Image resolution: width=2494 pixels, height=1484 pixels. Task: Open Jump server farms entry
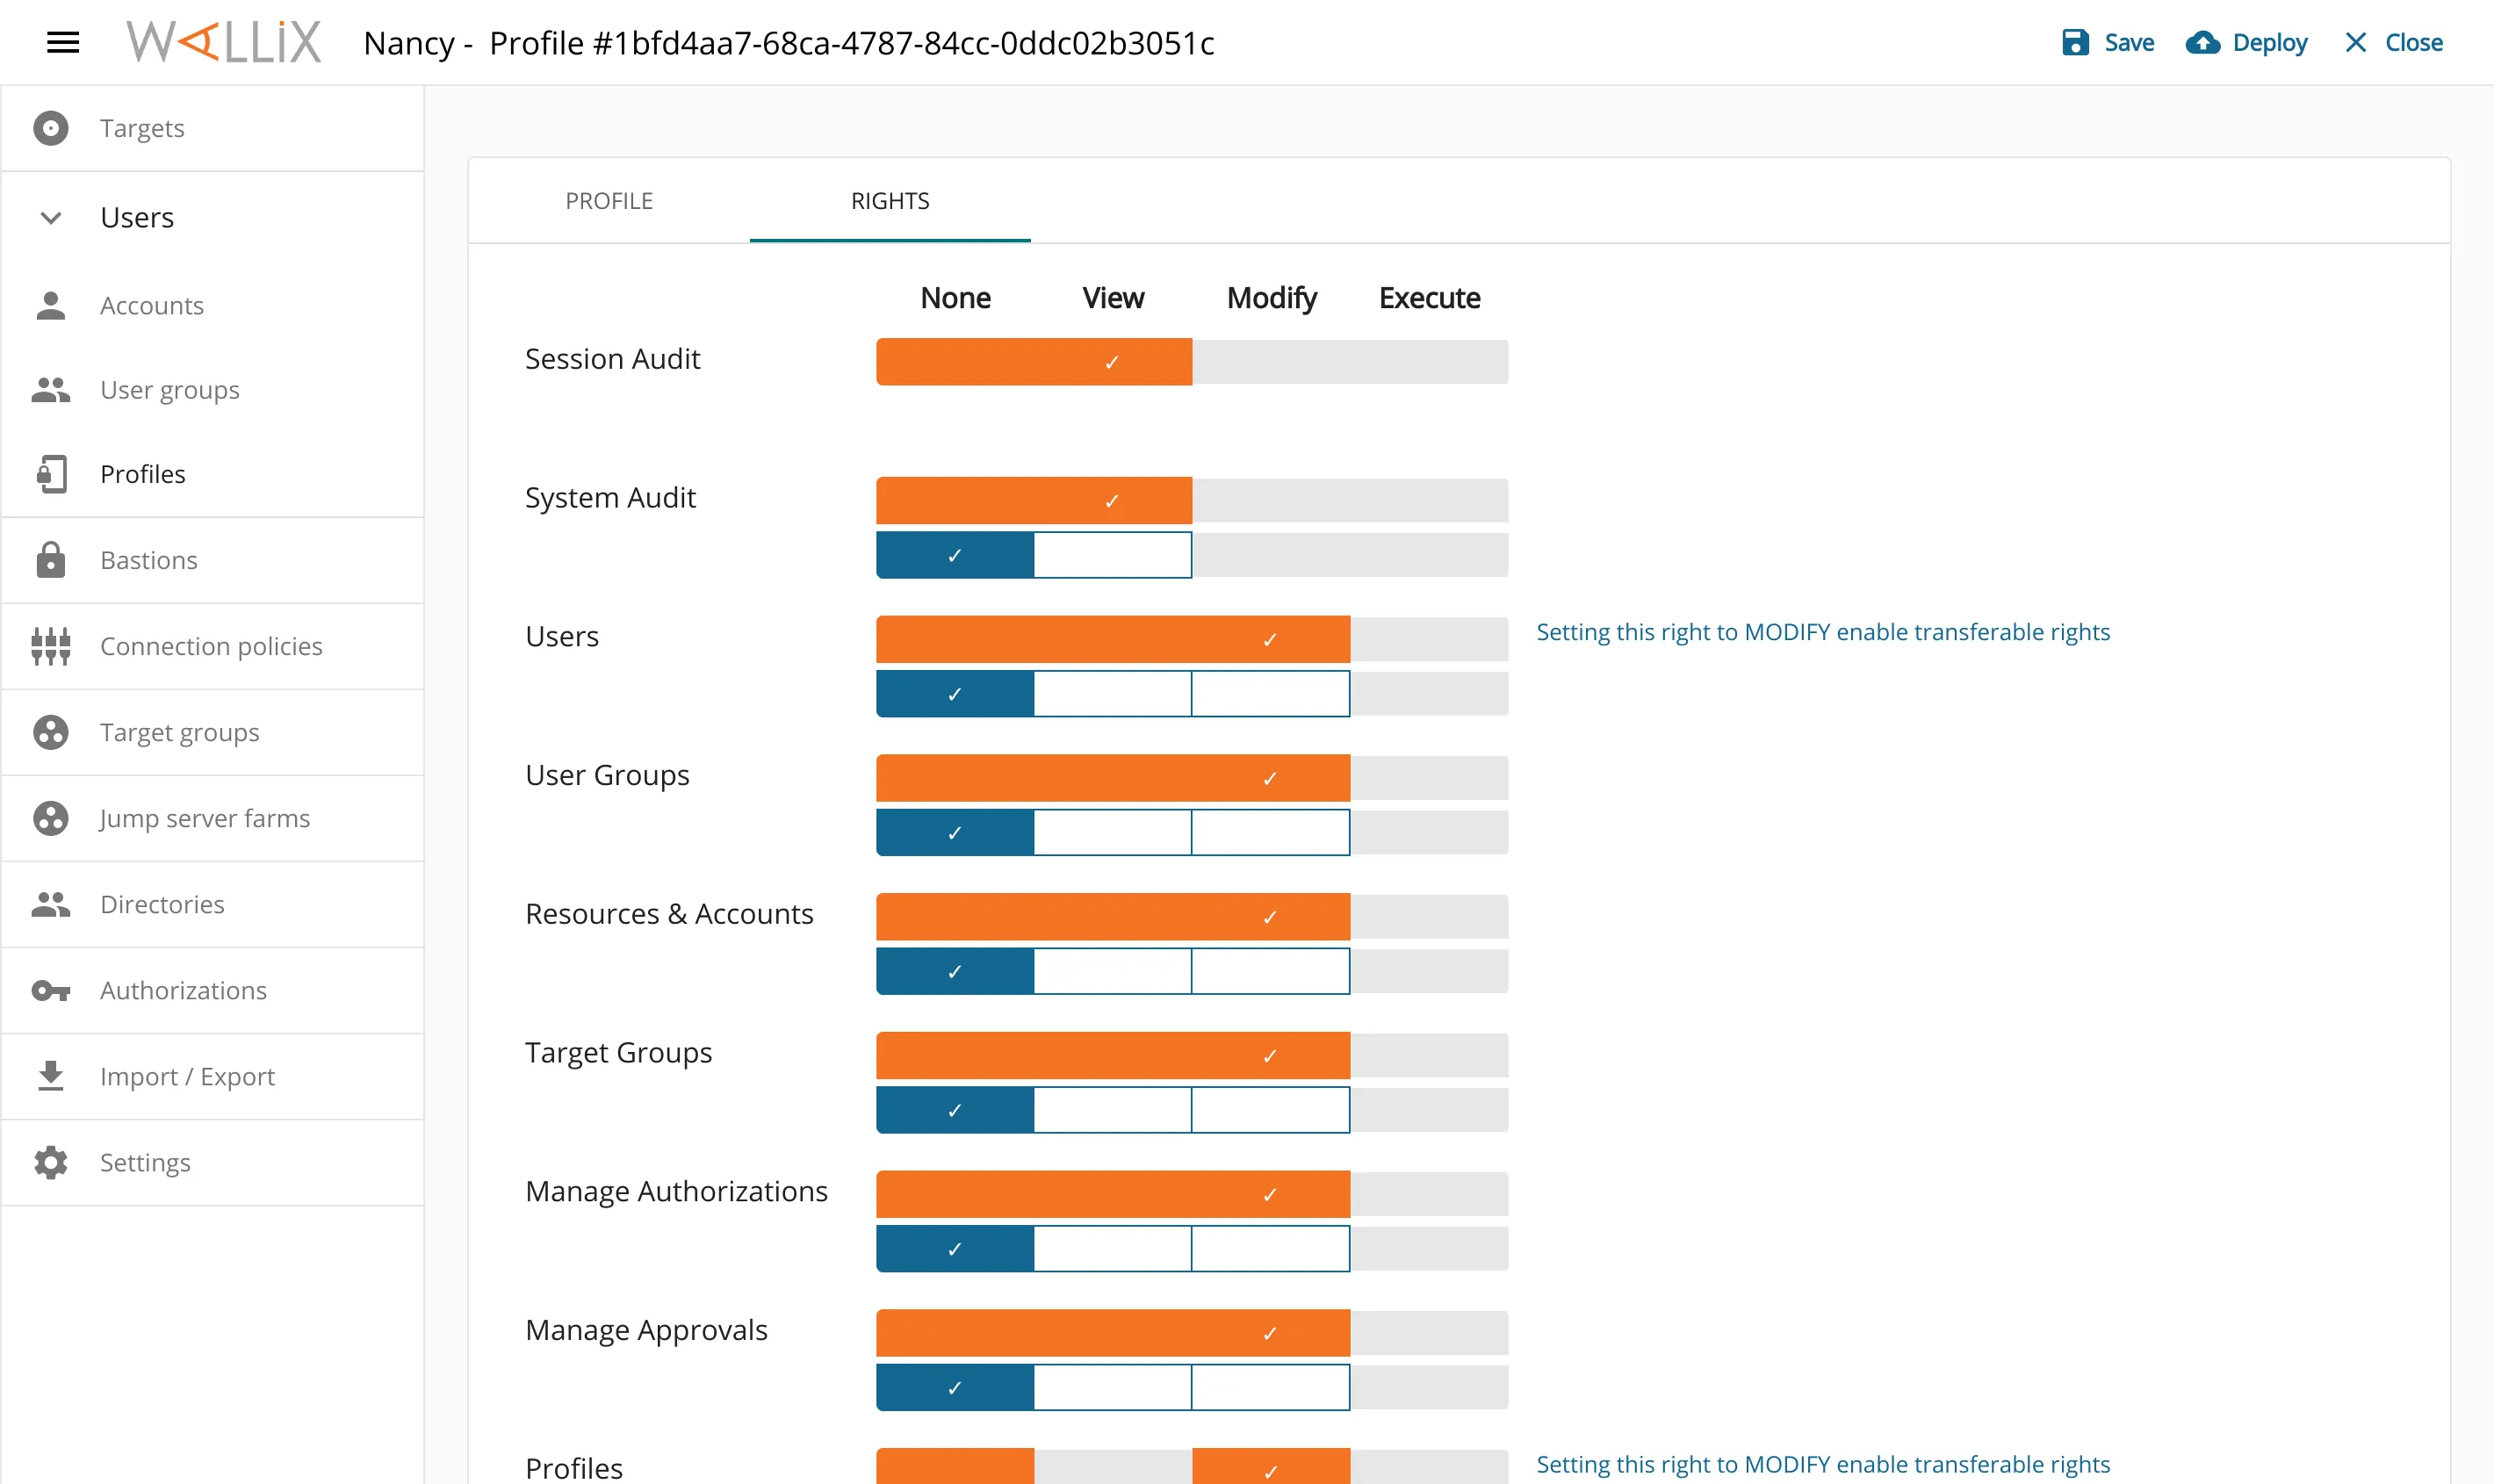(212, 818)
